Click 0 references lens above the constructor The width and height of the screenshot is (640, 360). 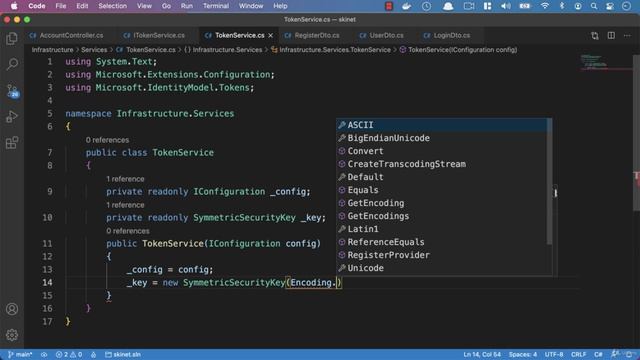pyautogui.click(x=128, y=231)
